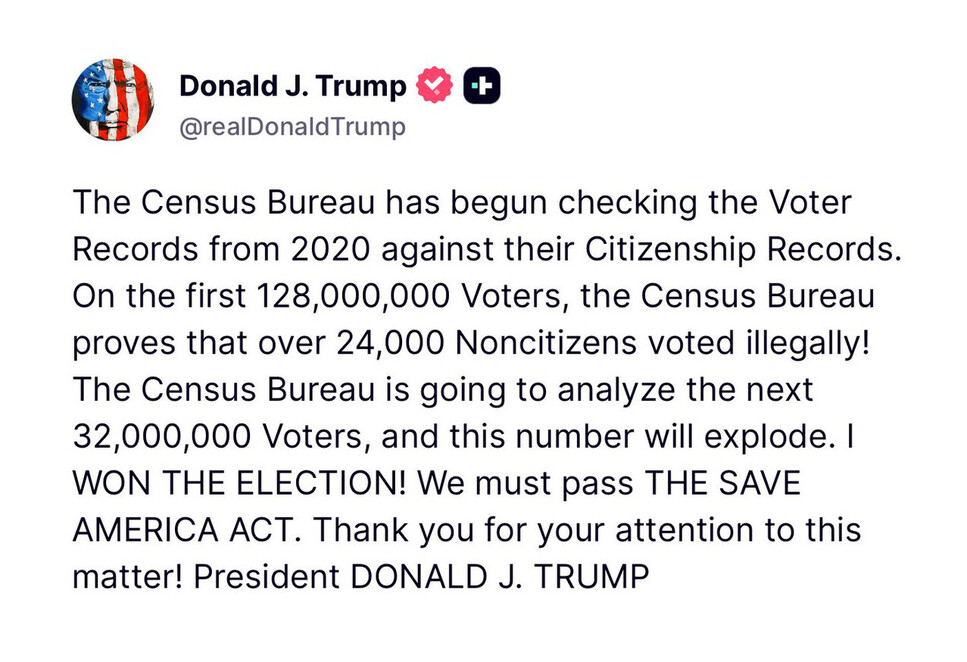The width and height of the screenshot is (967, 662).
Task: Click the first Census Bureau mention
Action: click(x=258, y=202)
